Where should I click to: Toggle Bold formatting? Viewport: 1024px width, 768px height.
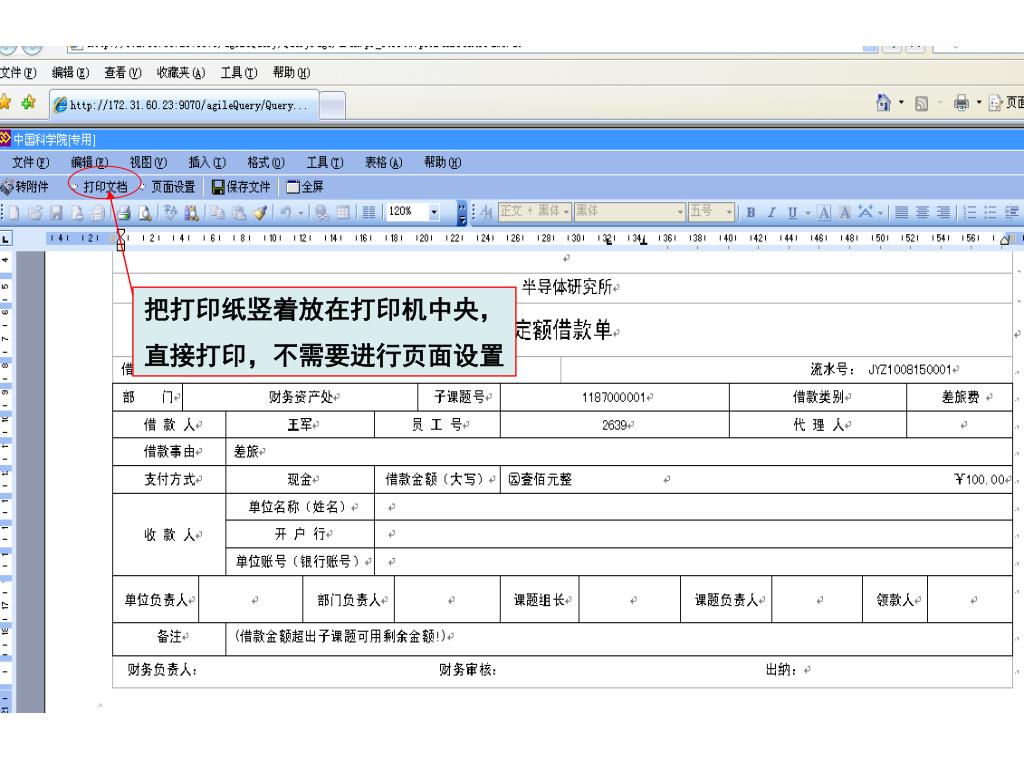751,212
